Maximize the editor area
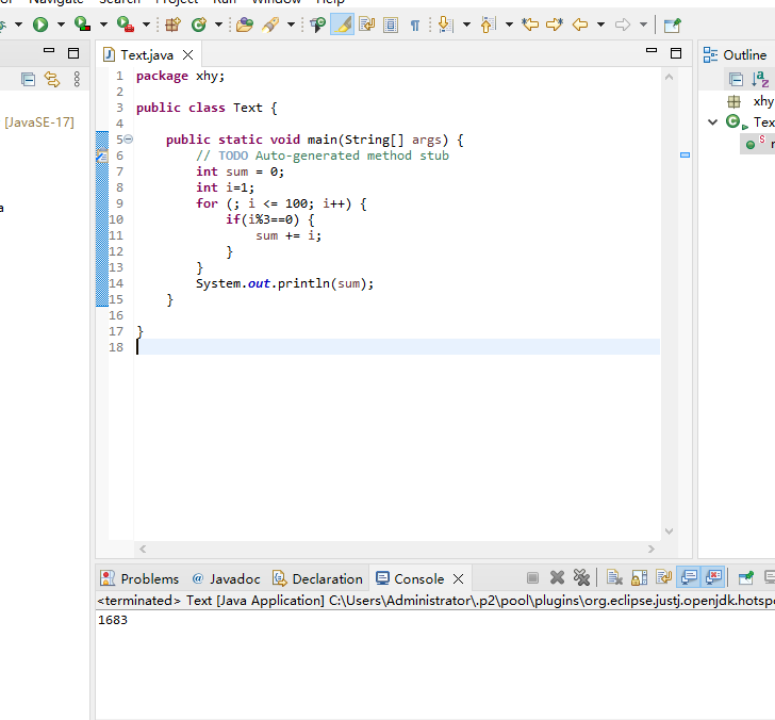775x720 pixels. pyautogui.click(x=676, y=53)
